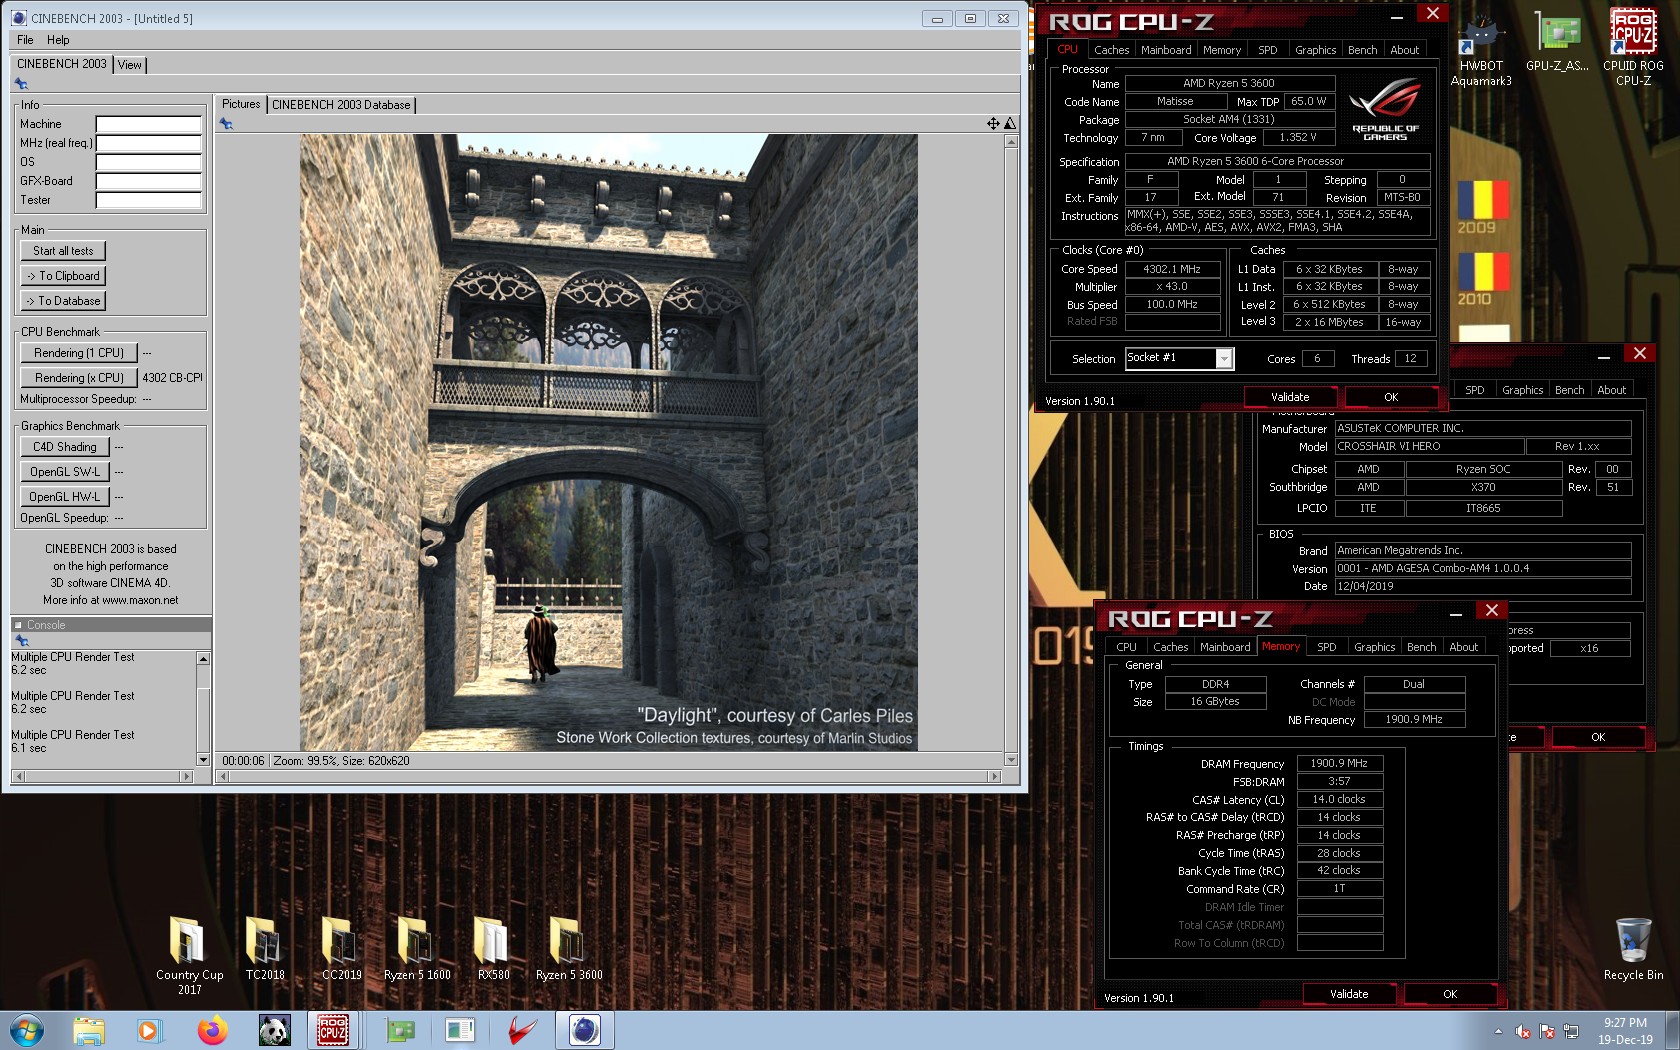Click into the Machine input field

[x=148, y=124]
